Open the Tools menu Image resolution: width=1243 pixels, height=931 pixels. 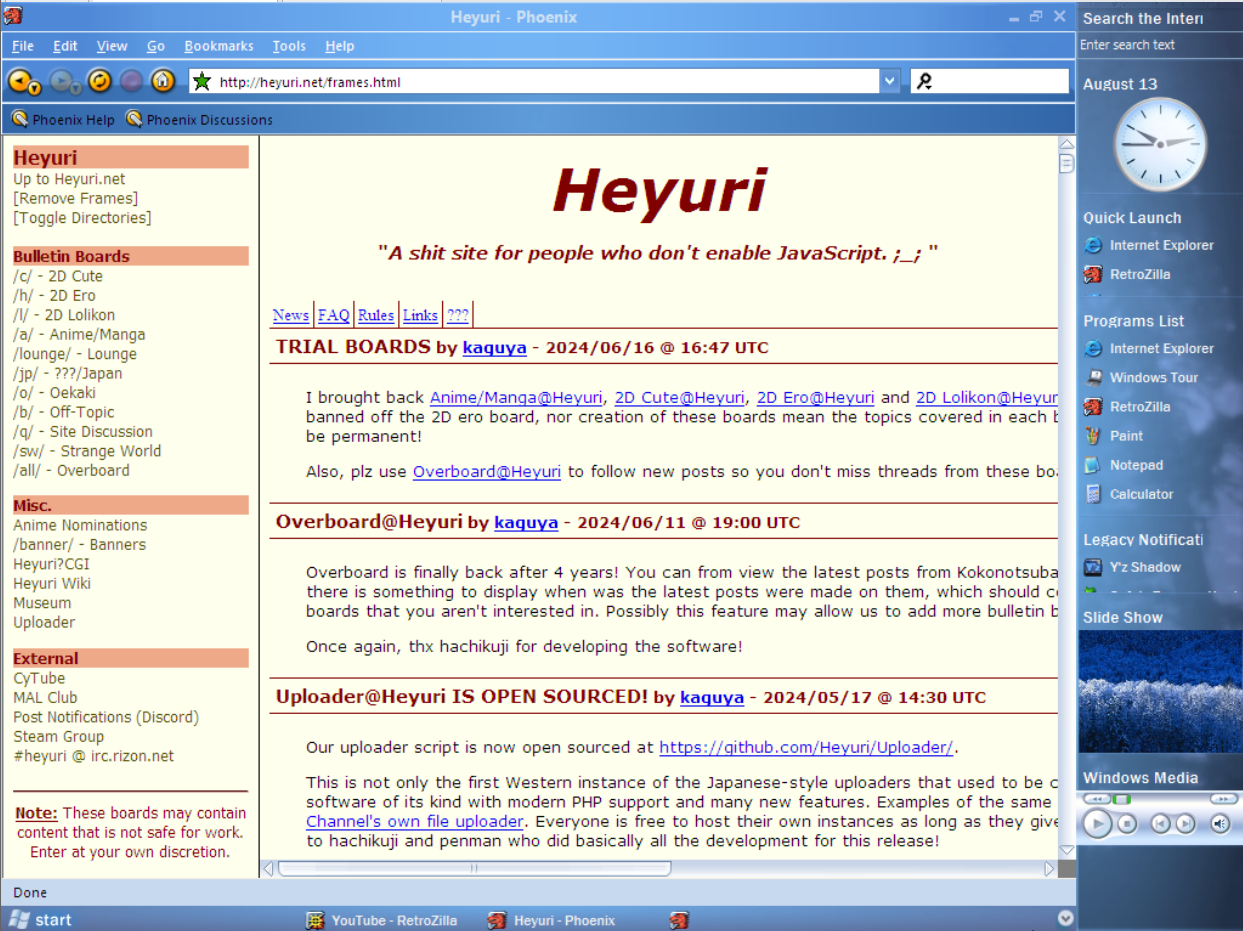pyautogui.click(x=289, y=46)
